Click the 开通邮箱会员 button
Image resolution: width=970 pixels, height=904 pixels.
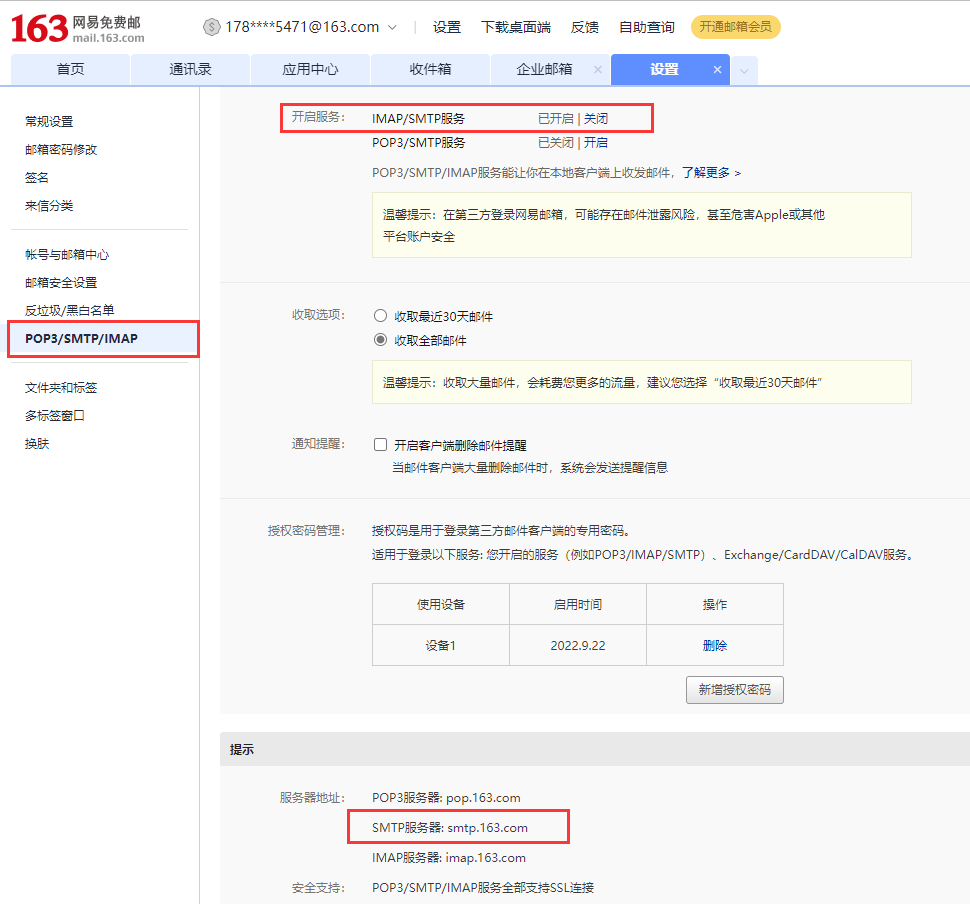(x=736, y=27)
